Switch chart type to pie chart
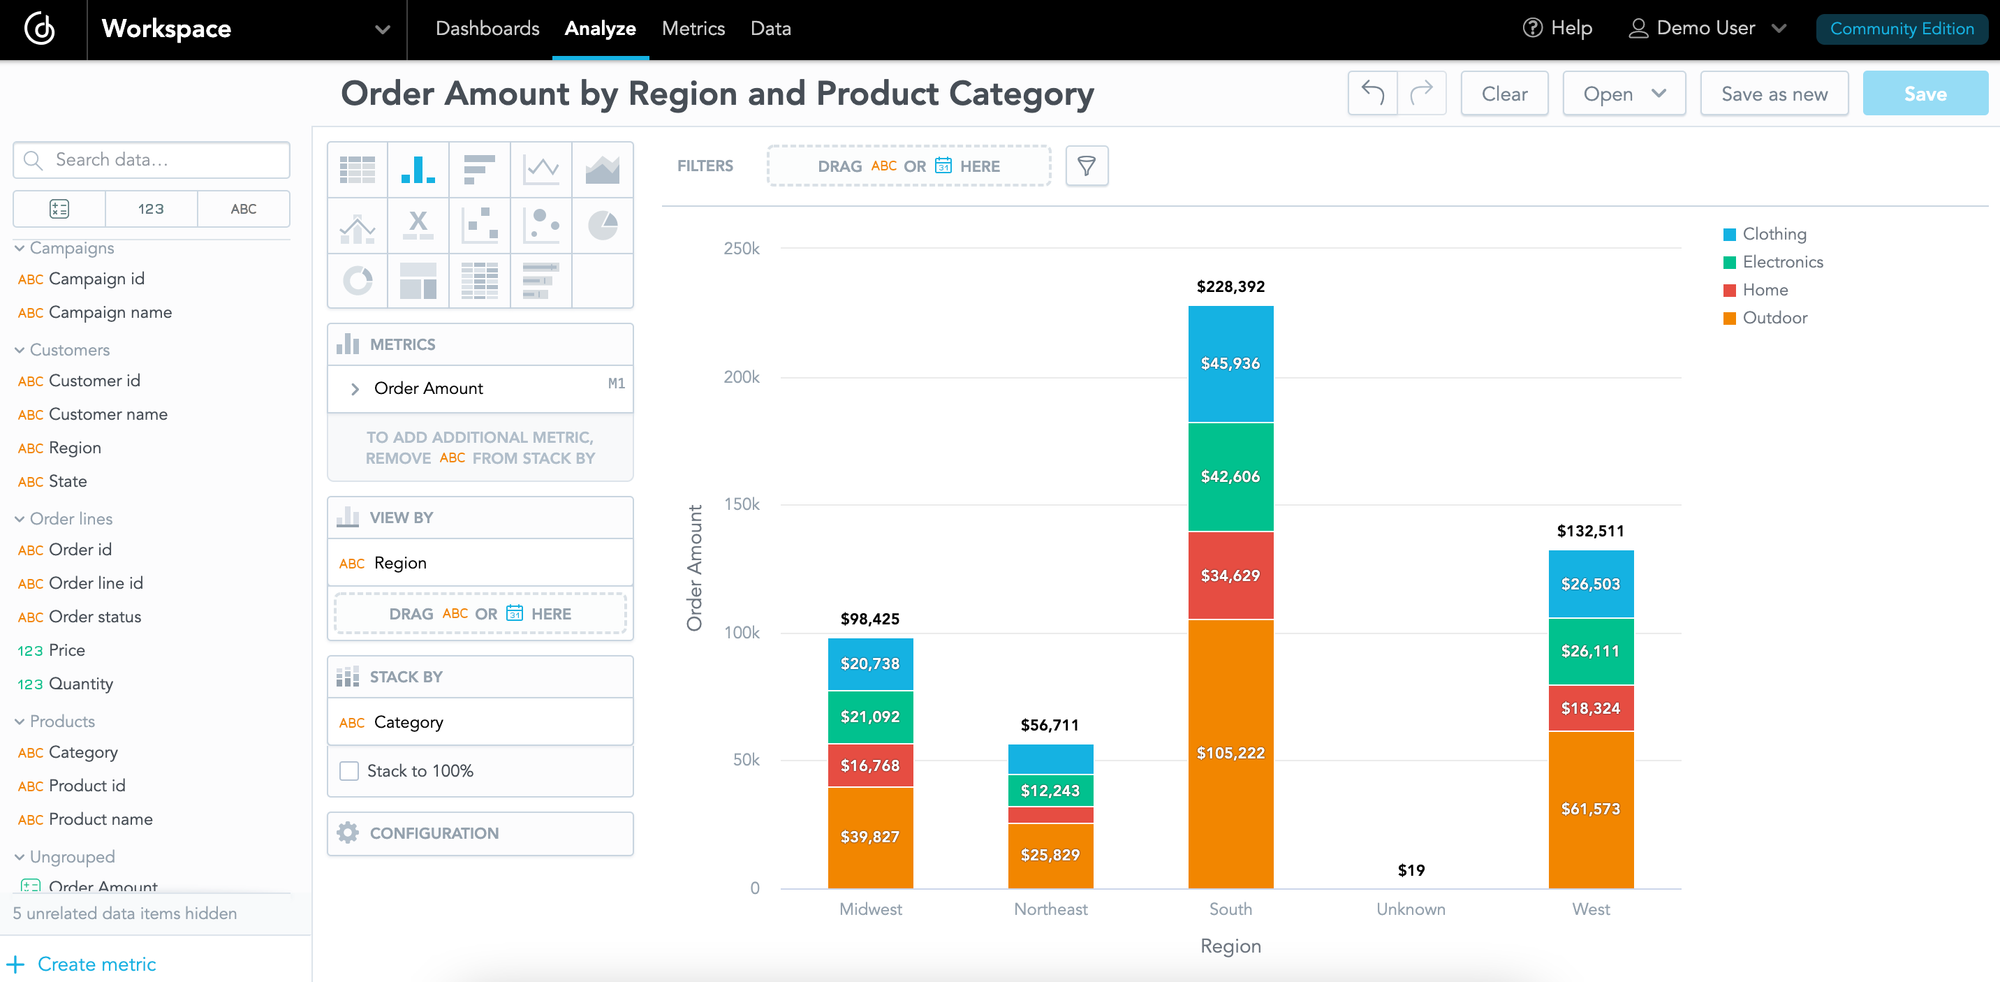The height and width of the screenshot is (982, 2000). click(602, 225)
